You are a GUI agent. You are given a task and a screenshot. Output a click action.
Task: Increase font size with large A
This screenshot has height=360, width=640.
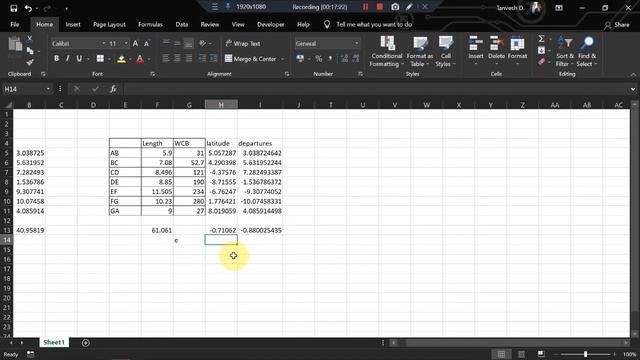136,43
